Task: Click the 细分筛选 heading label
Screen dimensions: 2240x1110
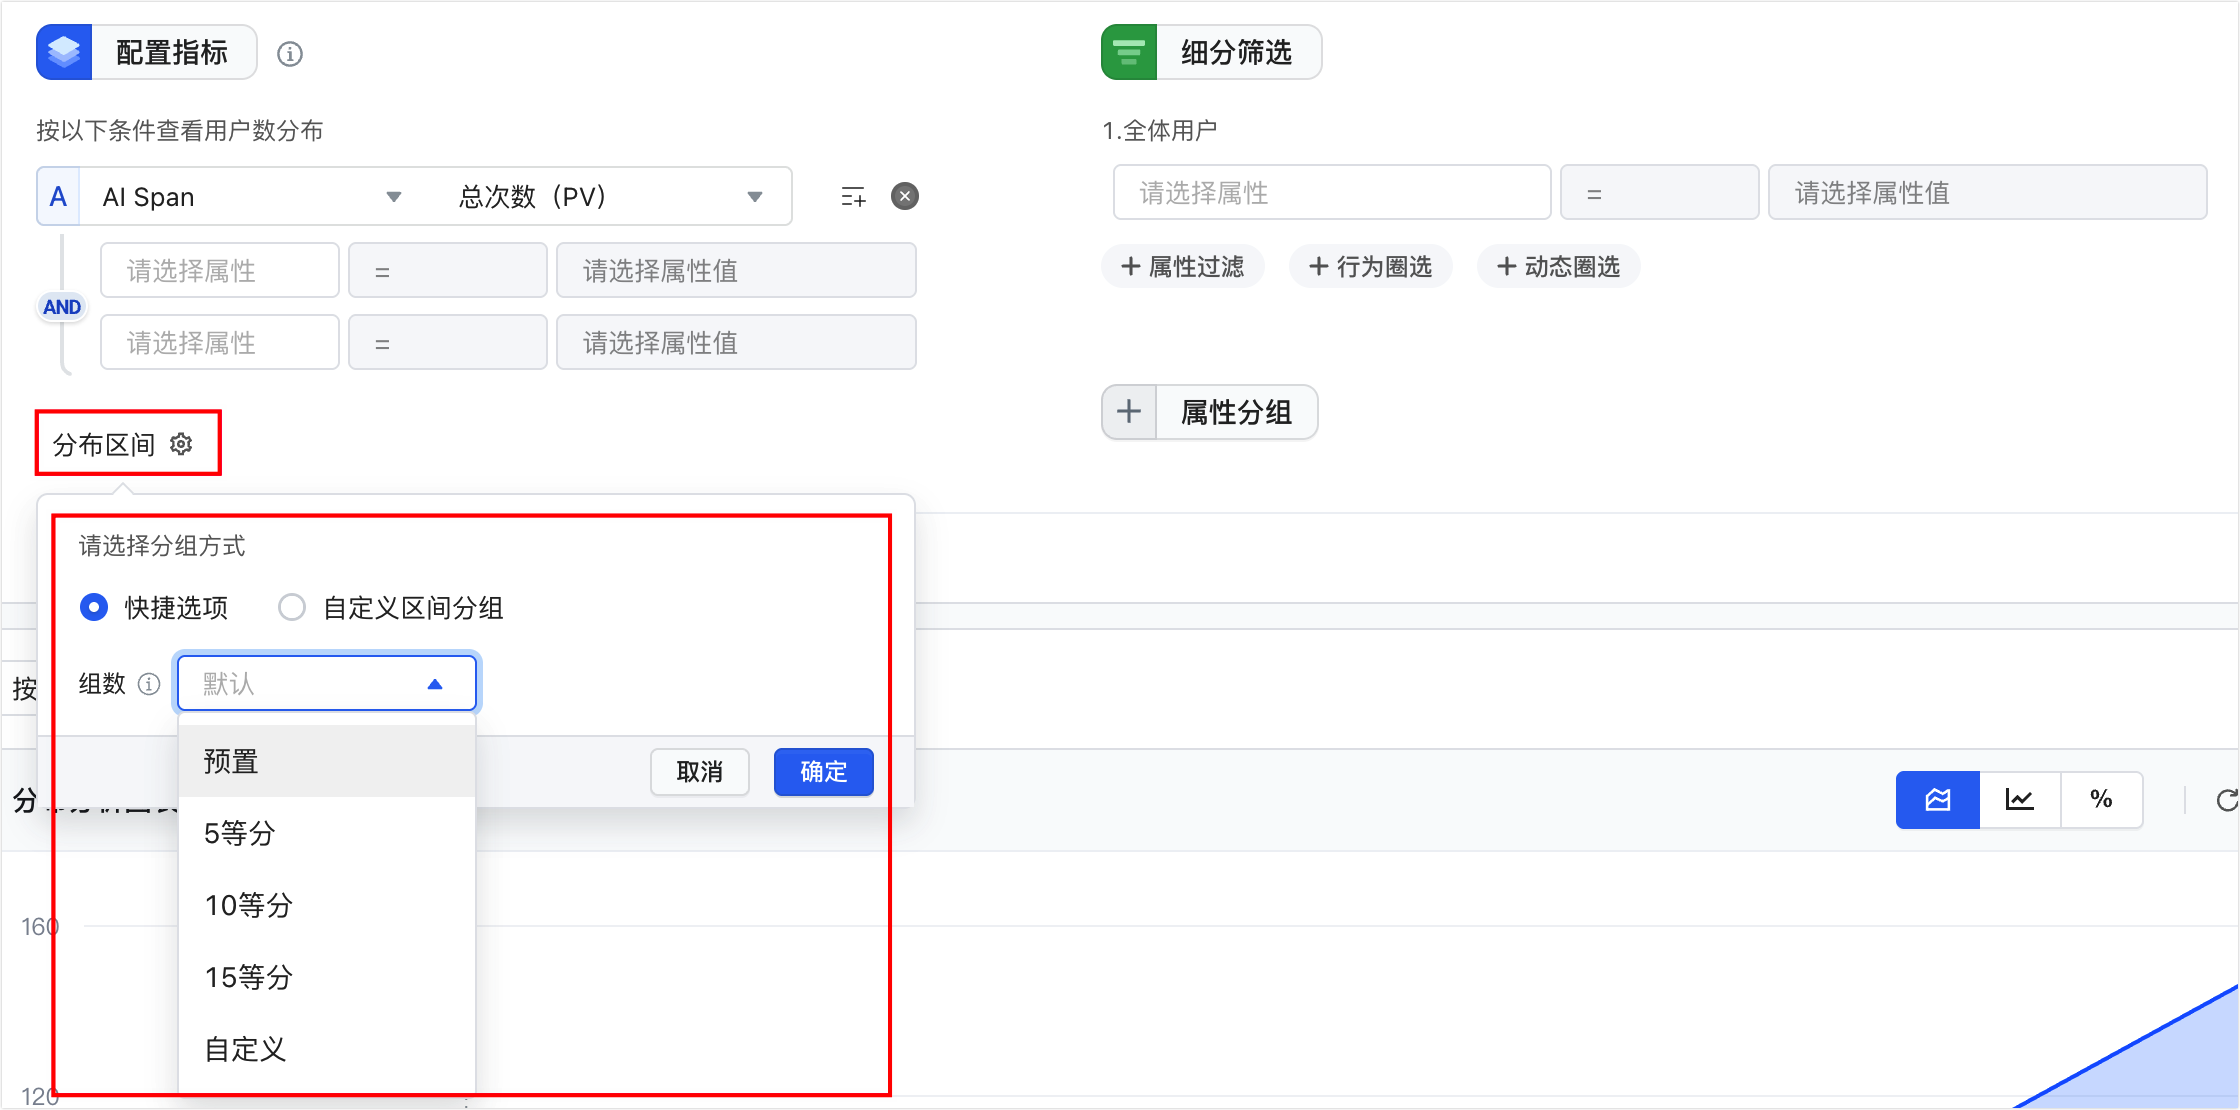Action: (x=1237, y=52)
